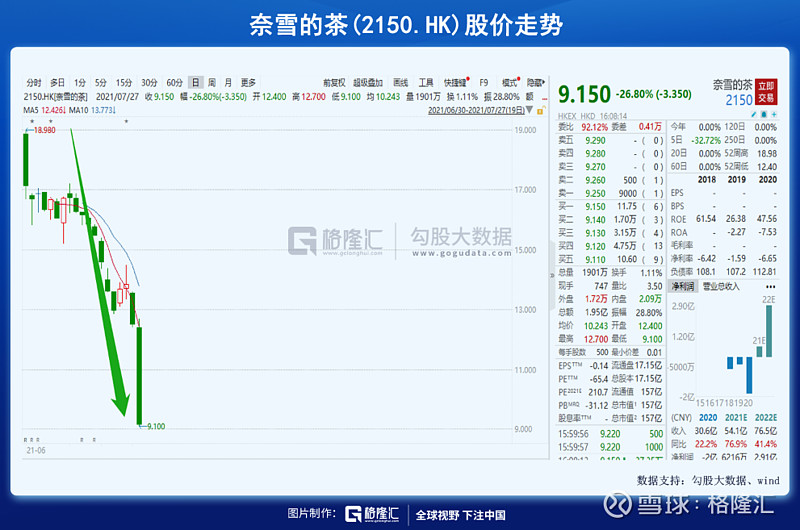Click the plus add-to-watchlist icon

[773, 114]
